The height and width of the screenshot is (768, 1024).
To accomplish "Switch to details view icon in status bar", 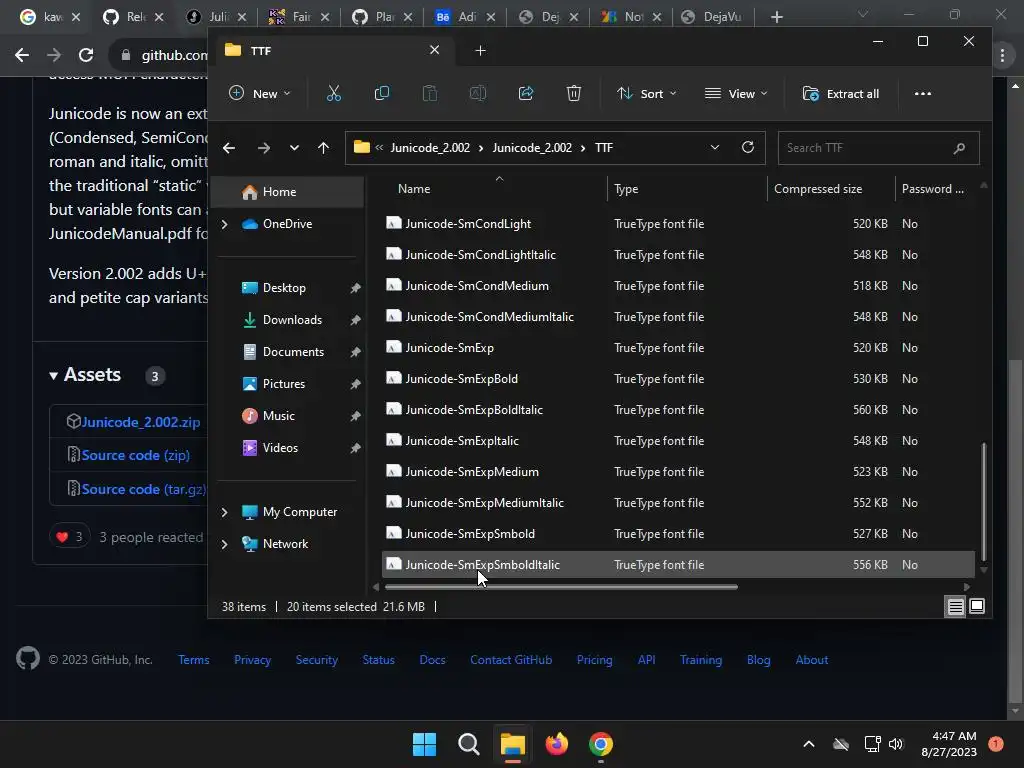I will (955, 607).
